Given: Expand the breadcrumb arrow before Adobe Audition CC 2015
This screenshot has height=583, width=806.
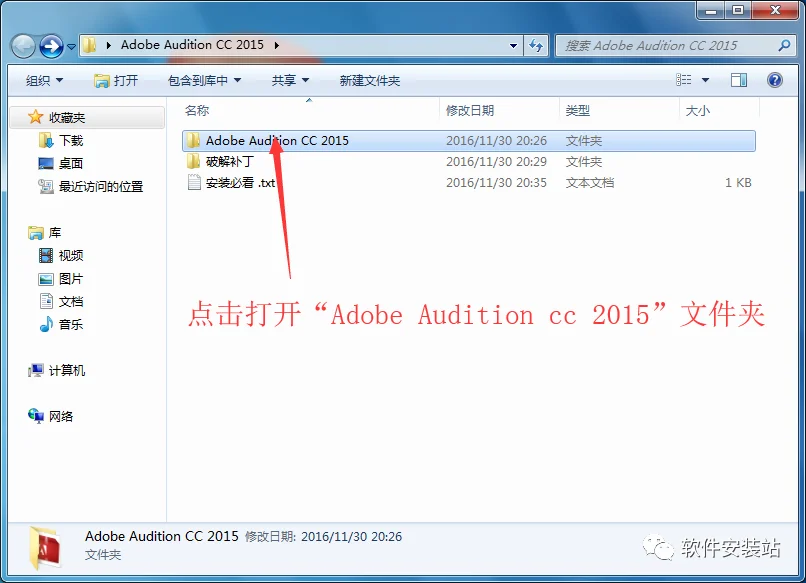Looking at the screenshot, I should click(x=108, y=45).
